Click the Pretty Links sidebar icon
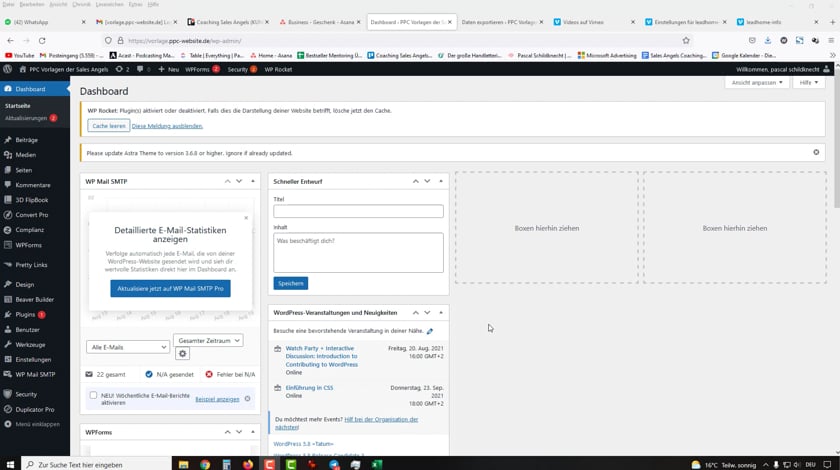840x470 pixels. 8,265
